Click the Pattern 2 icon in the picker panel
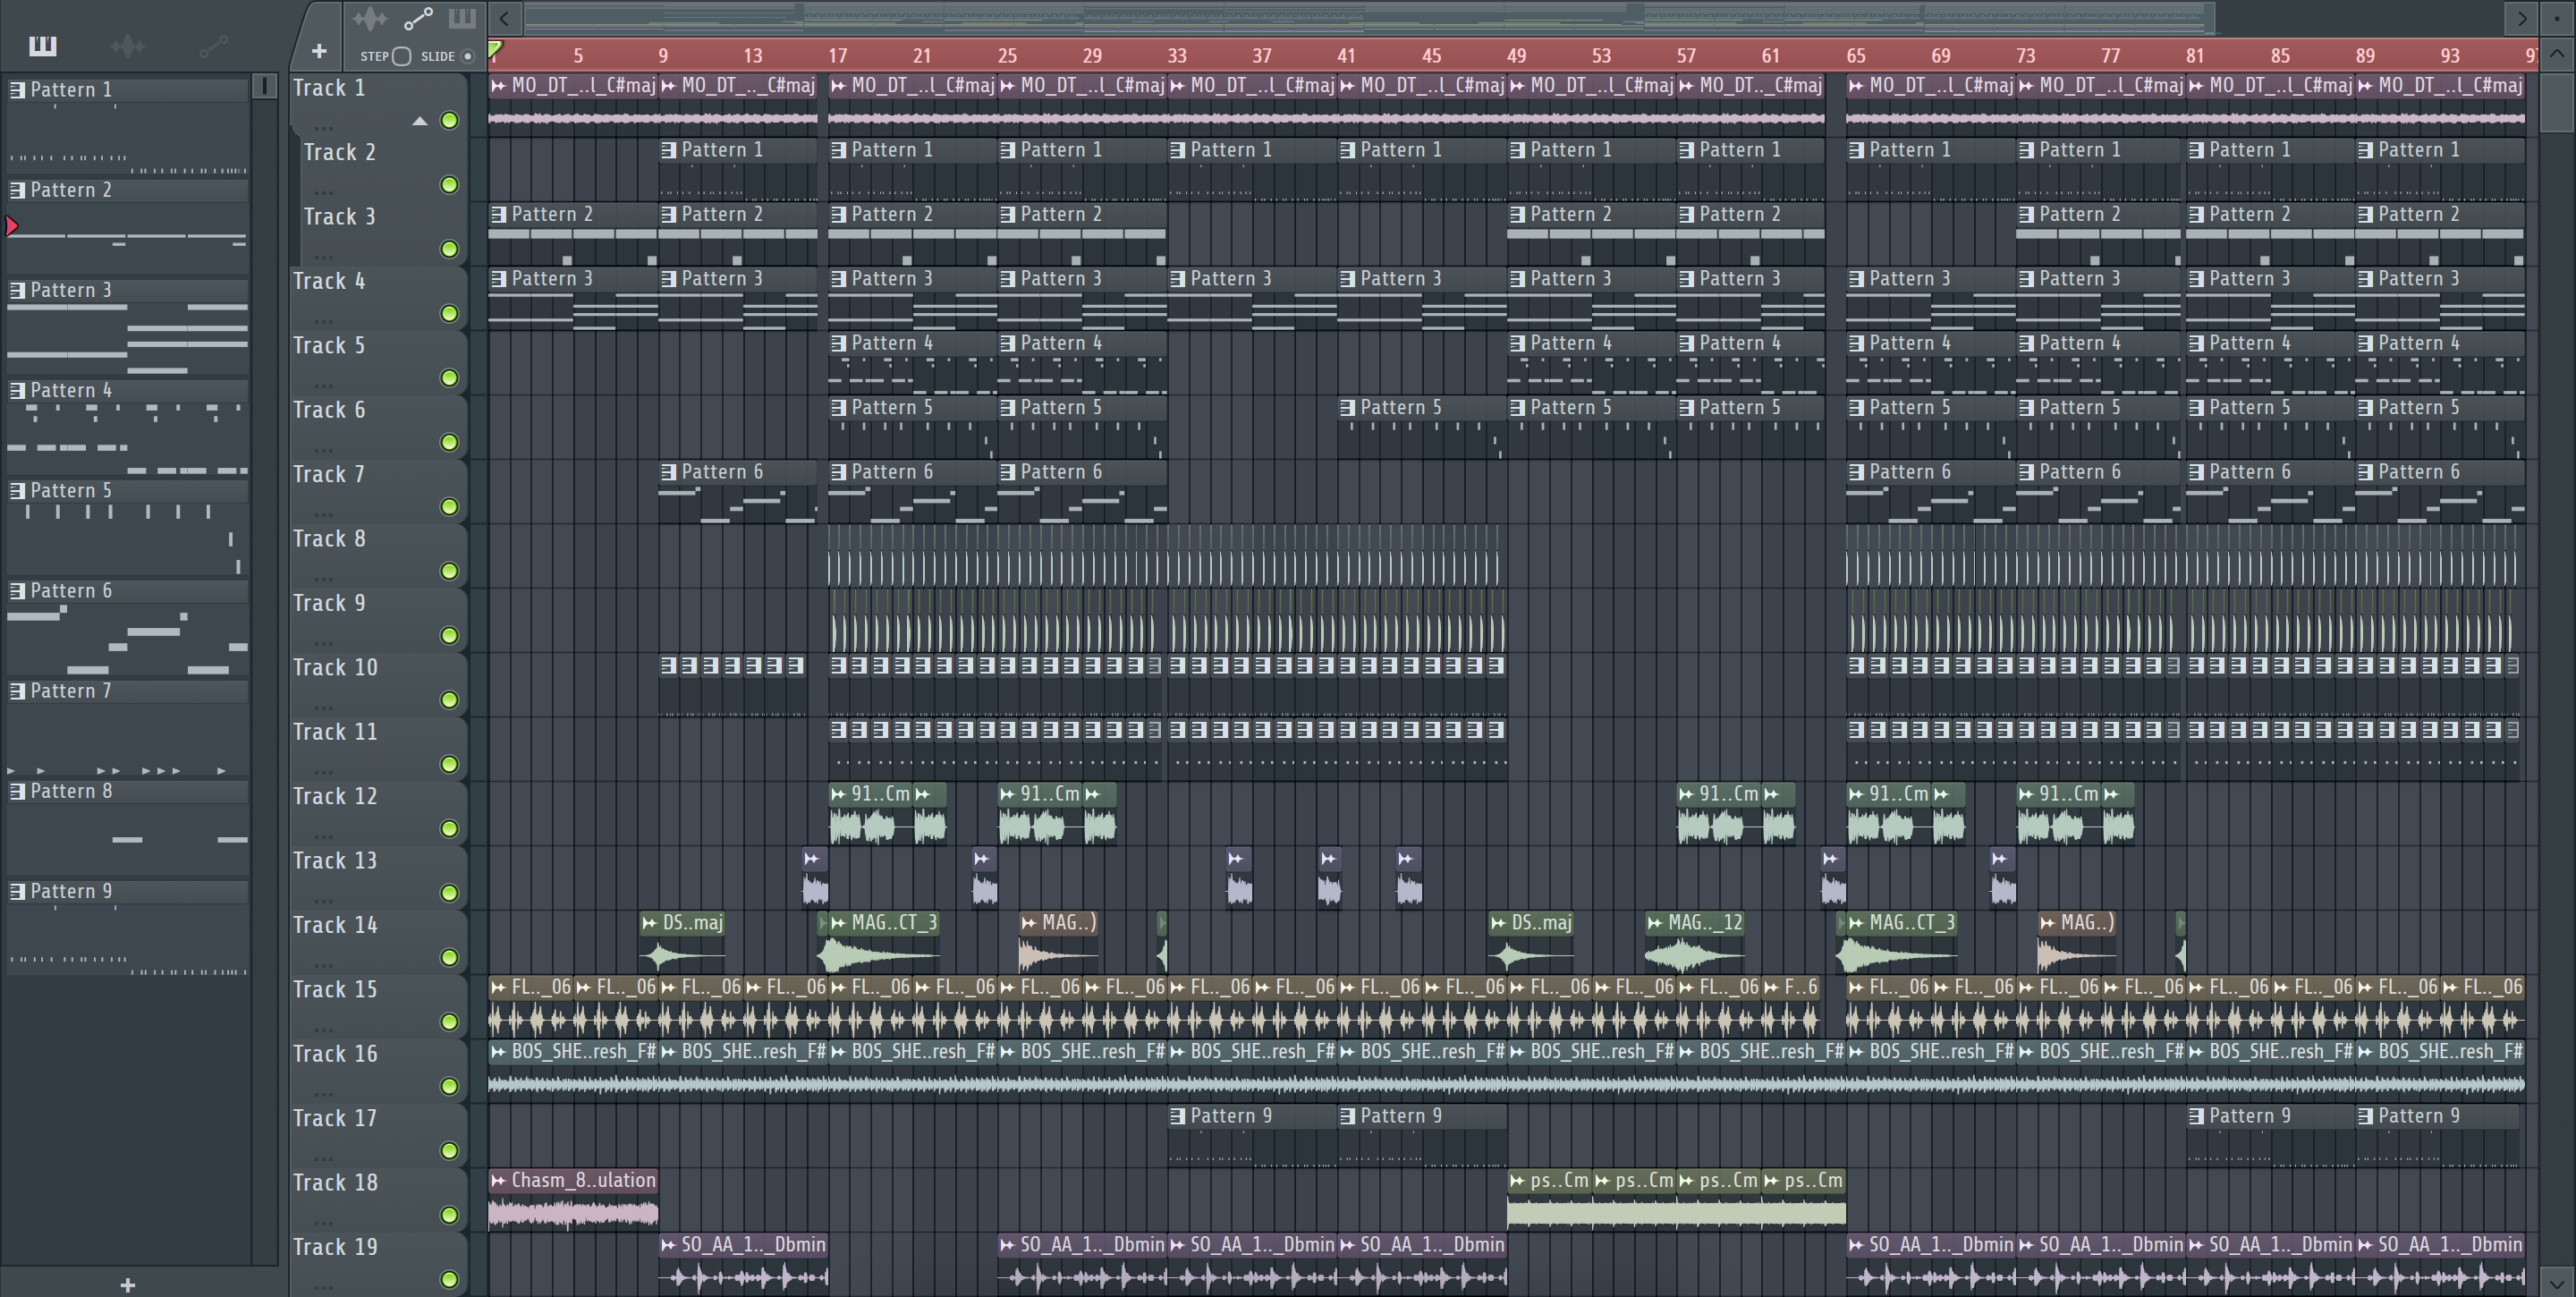The height and width of the screenshot is (1297, 2576). click(17, 190)
